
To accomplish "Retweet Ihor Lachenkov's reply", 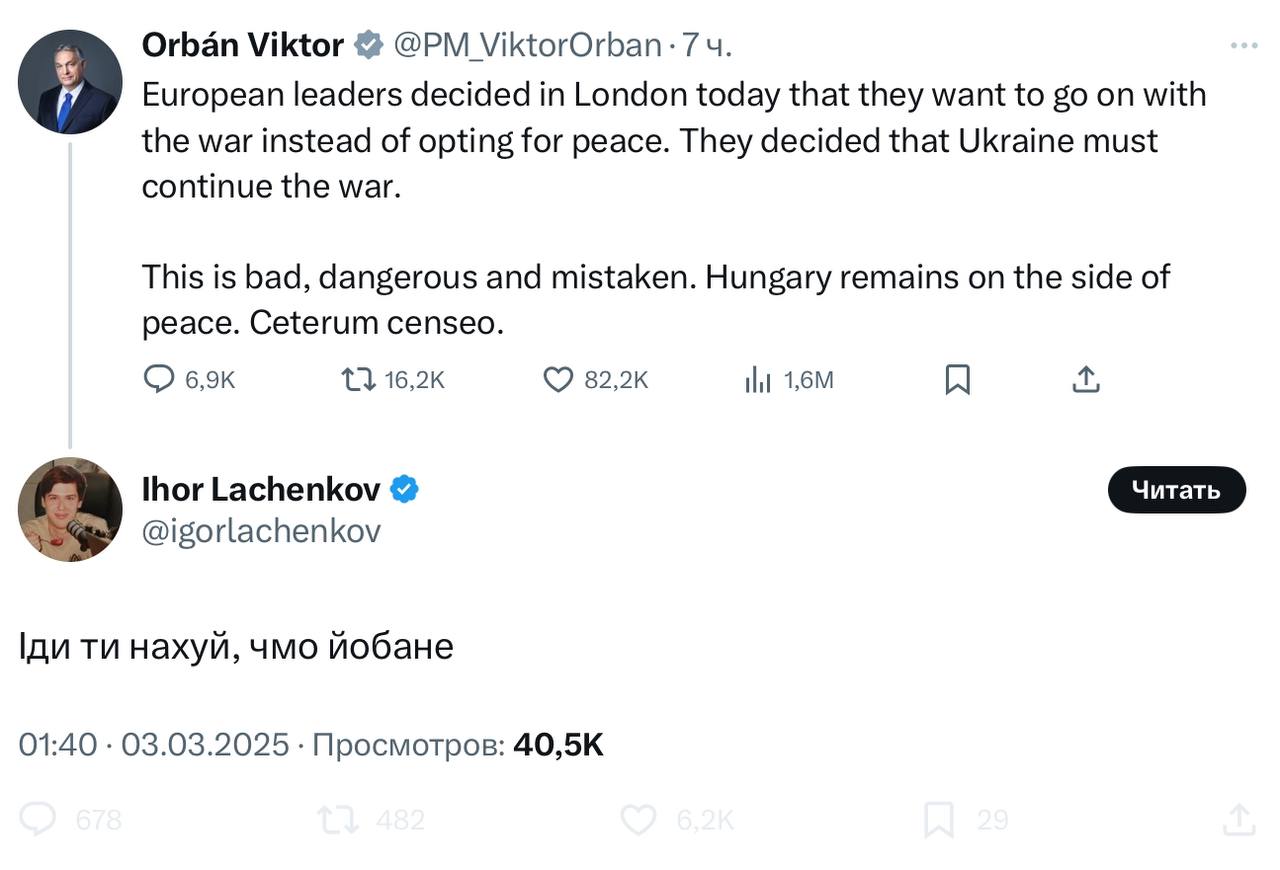I will pos(338,820).
